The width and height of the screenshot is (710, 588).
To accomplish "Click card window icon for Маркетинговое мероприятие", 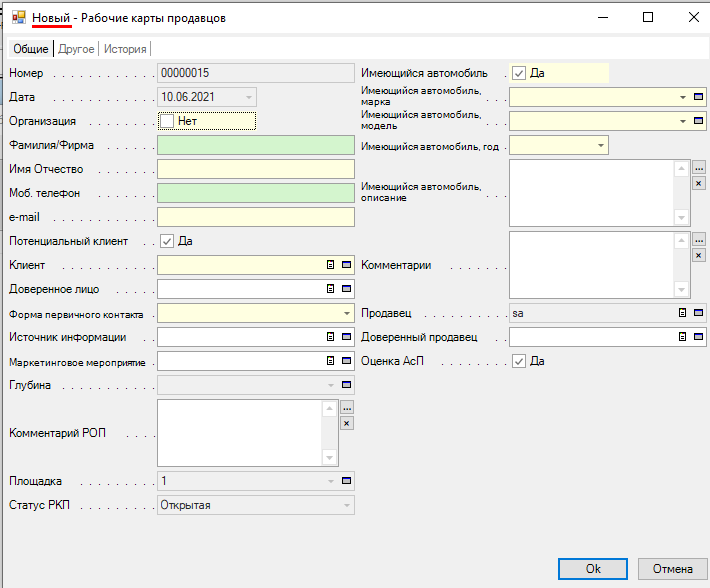I will click(x=347, y=361).
